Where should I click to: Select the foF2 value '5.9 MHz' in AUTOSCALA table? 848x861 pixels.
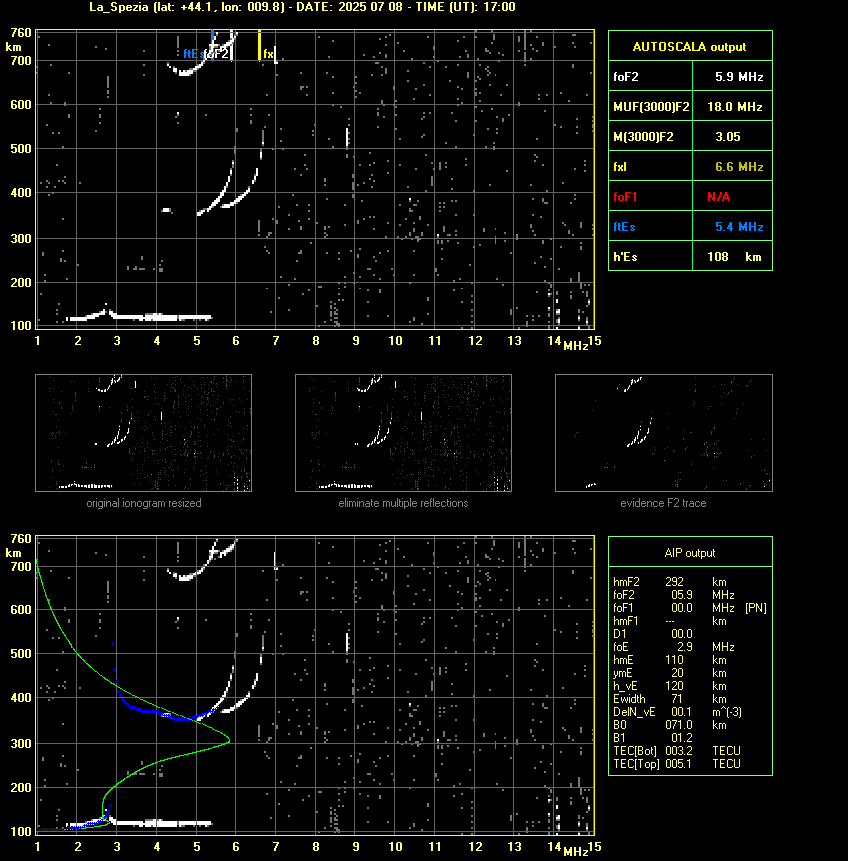click(x=739, y=77)
